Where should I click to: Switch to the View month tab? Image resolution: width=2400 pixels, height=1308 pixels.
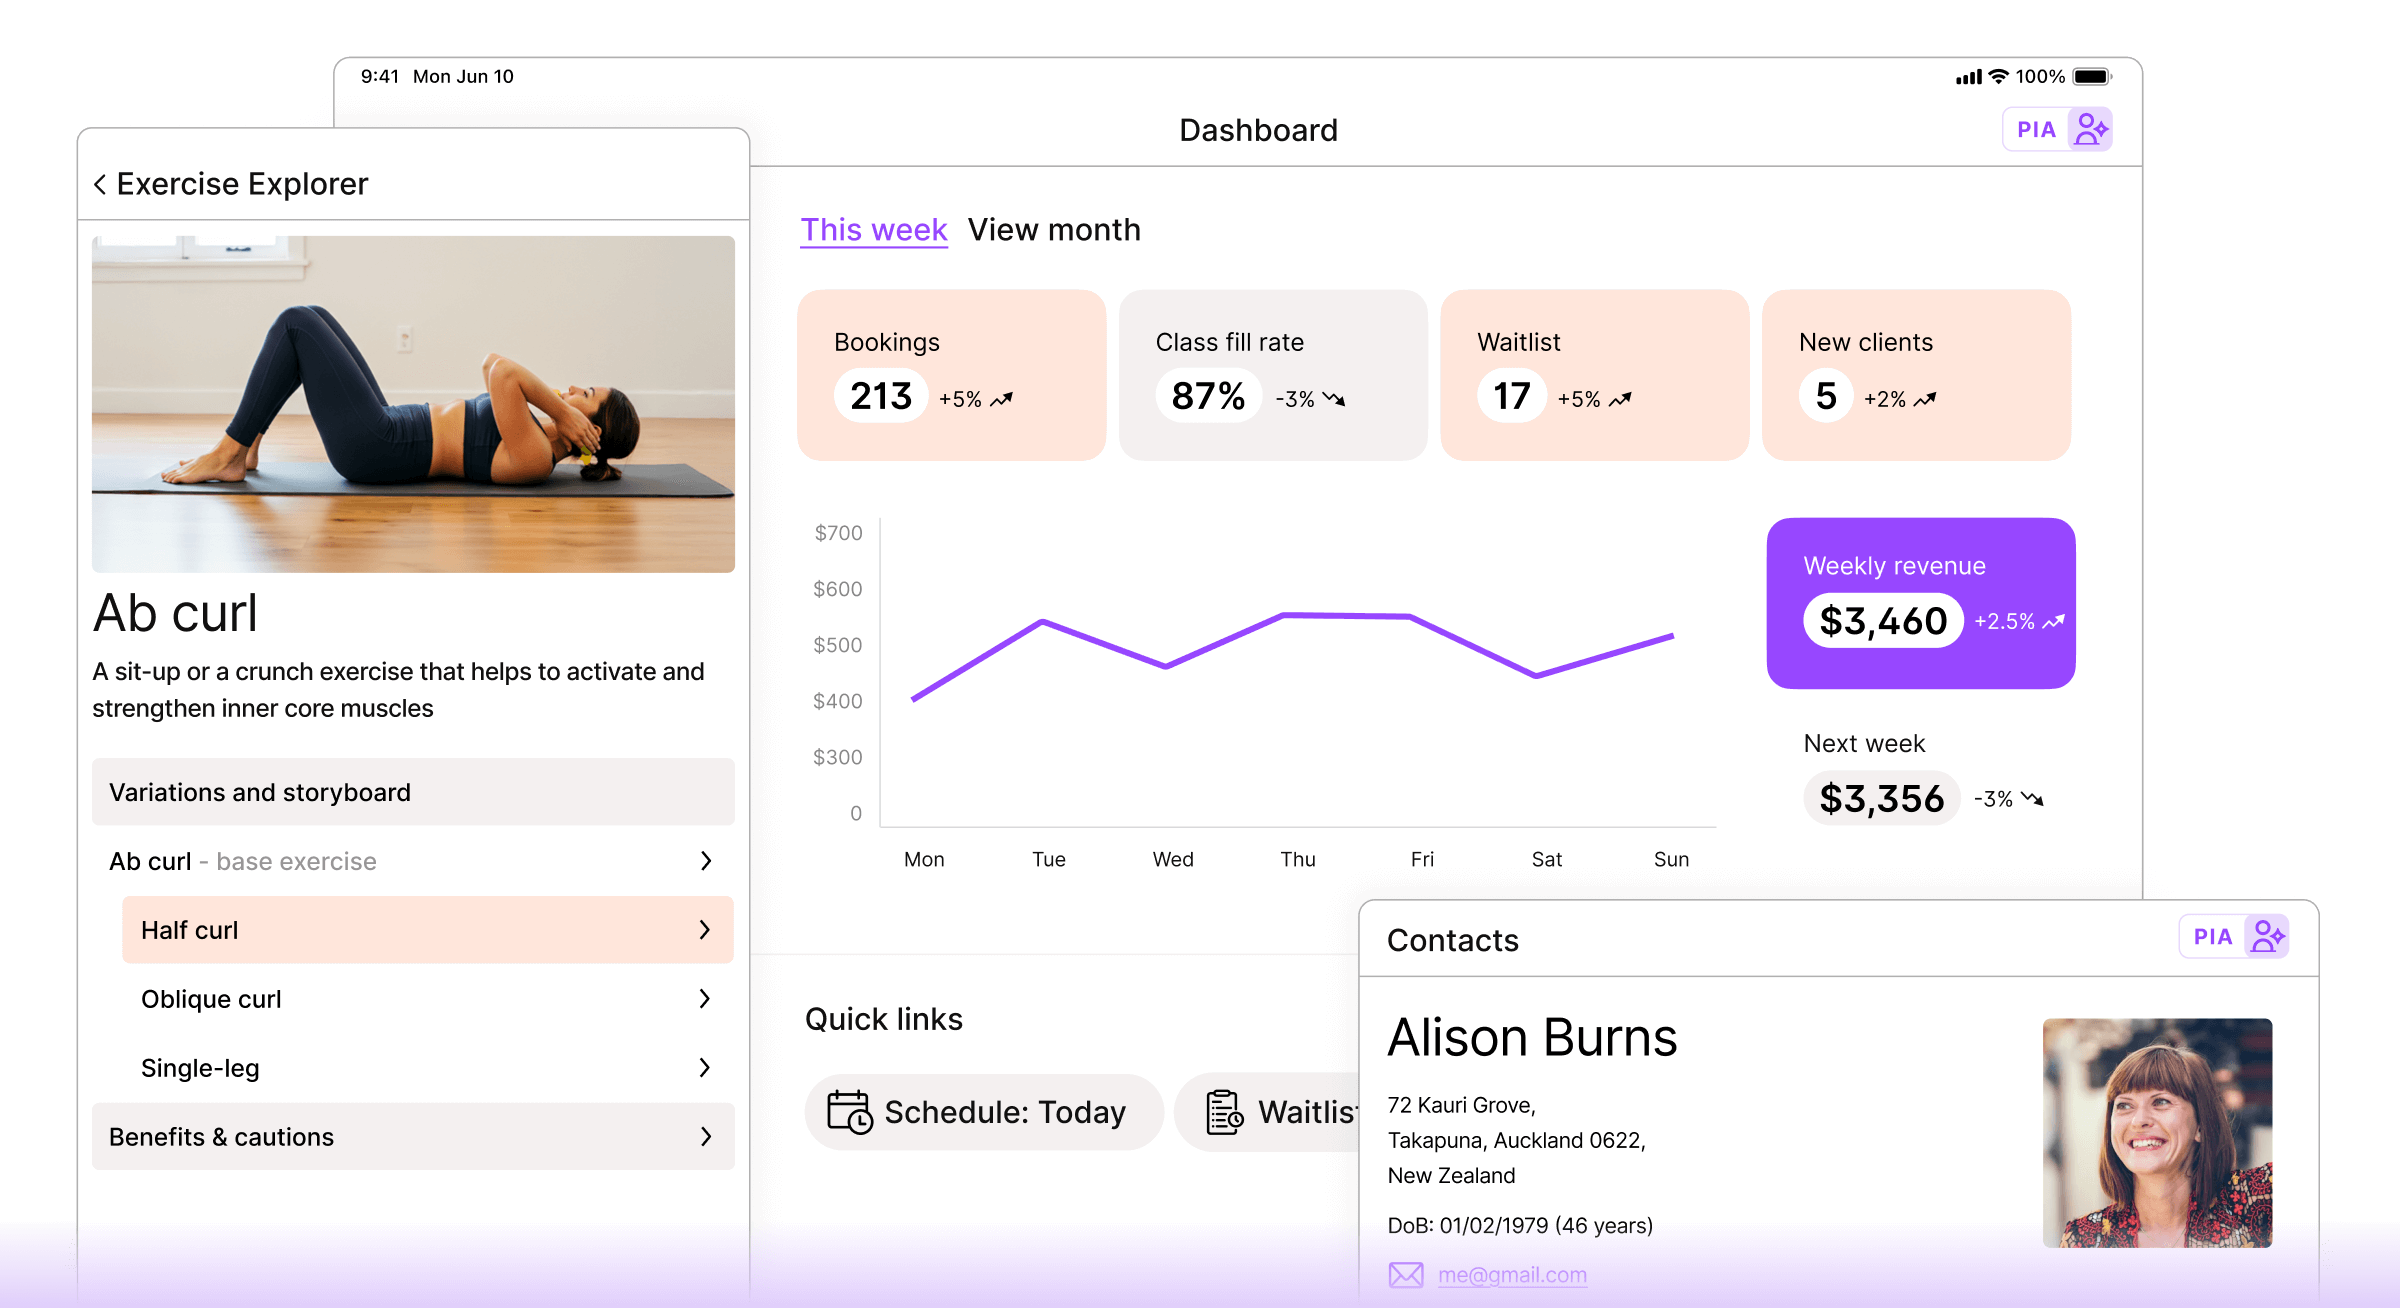[x=1054, y=230]
